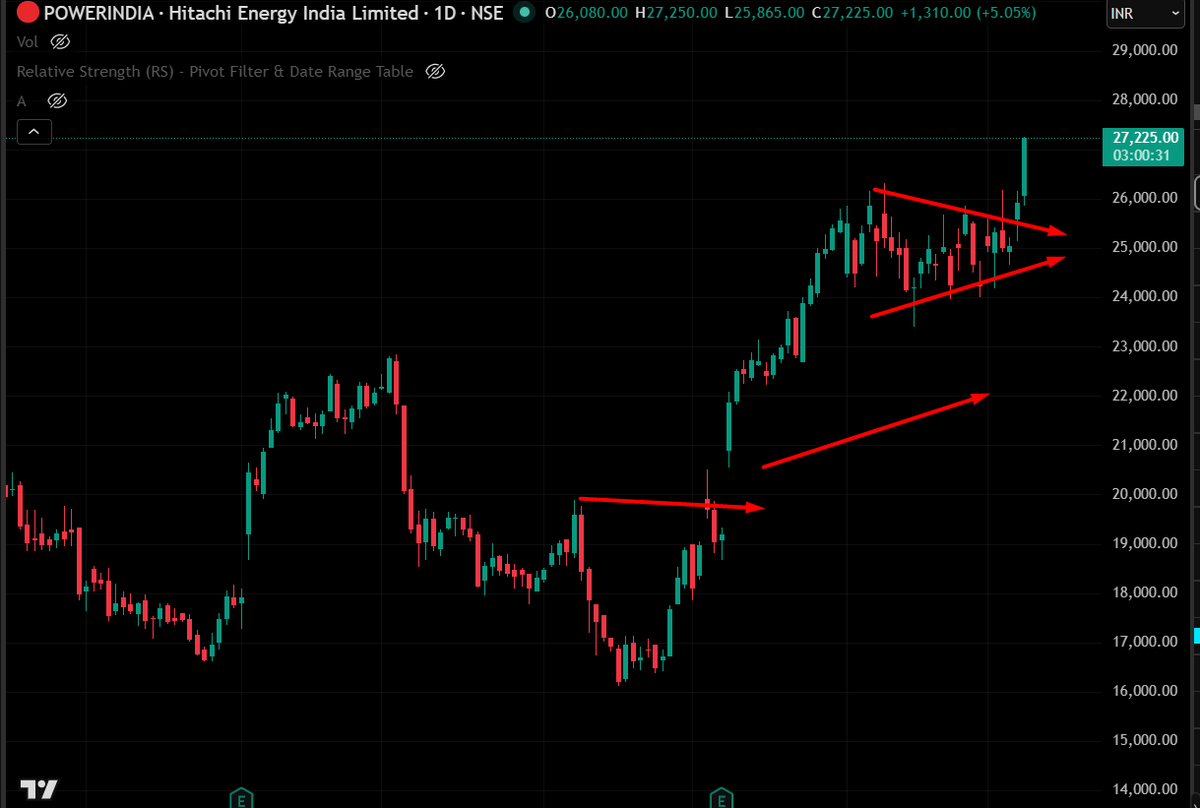
Task: Unhide the Relative Strength (RS) indicator
Action: click(x=434, y=71)
